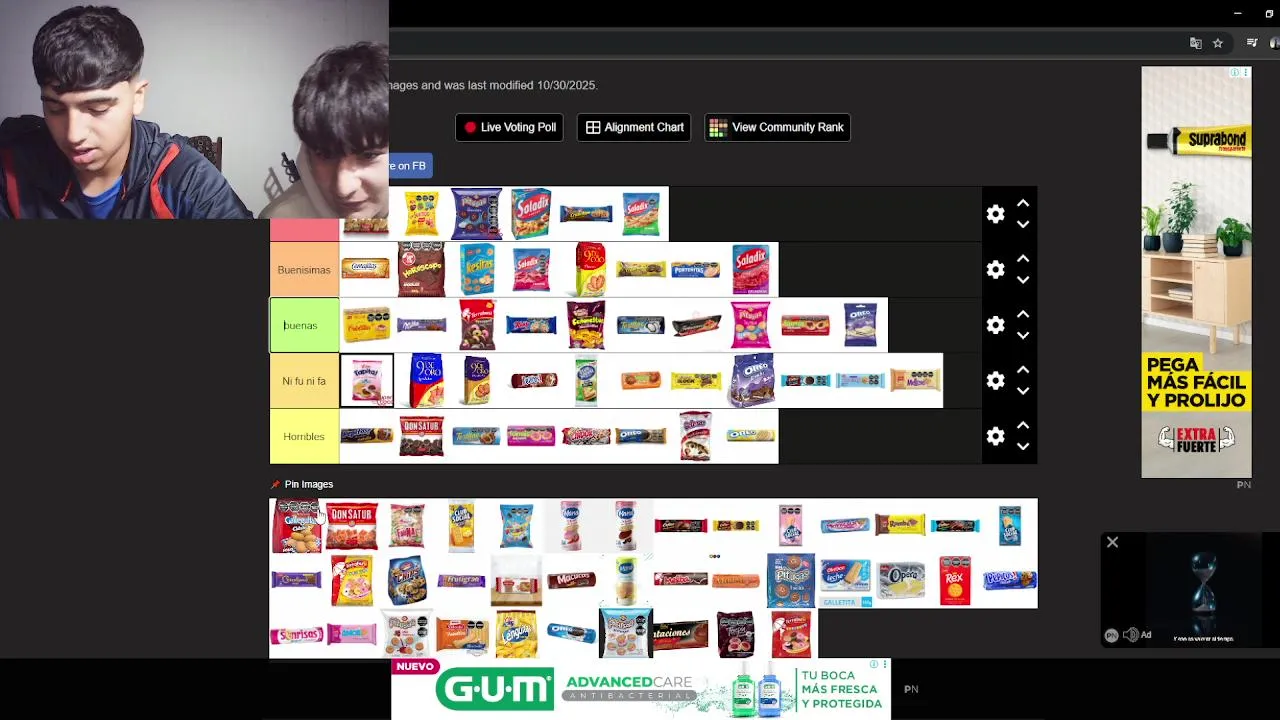Screen dimensions: 1280x720
Task: Open settings gear for the Ni fu ni fa tier
Action: pyautogui.click(x=995, y=381)
